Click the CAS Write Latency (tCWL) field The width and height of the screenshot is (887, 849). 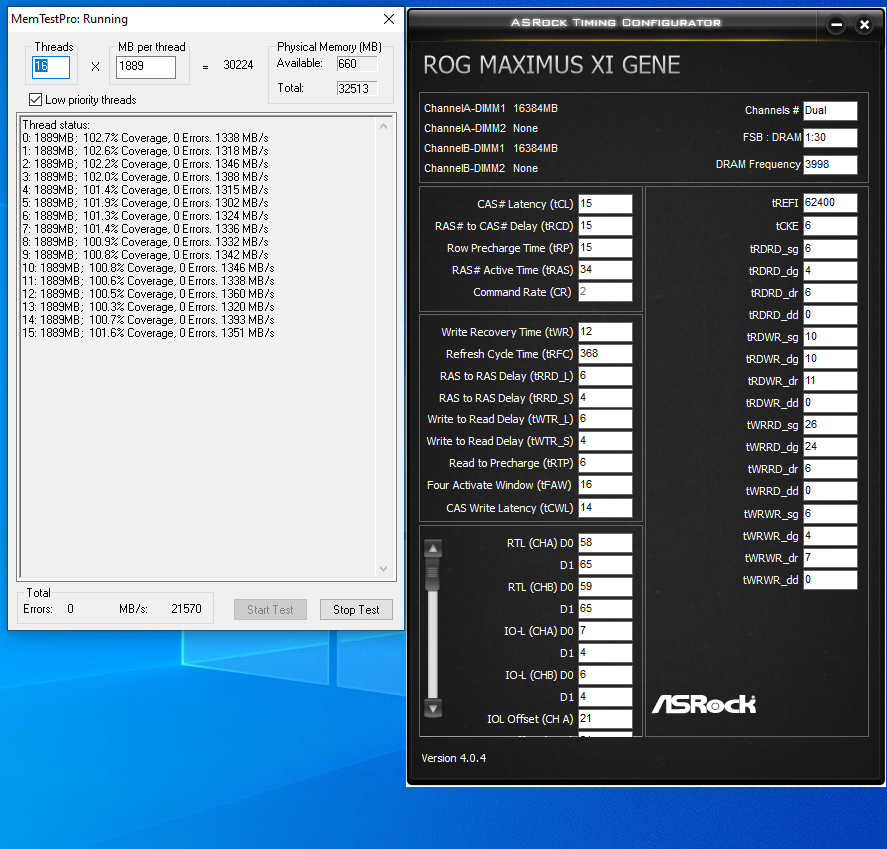[605, 508]
